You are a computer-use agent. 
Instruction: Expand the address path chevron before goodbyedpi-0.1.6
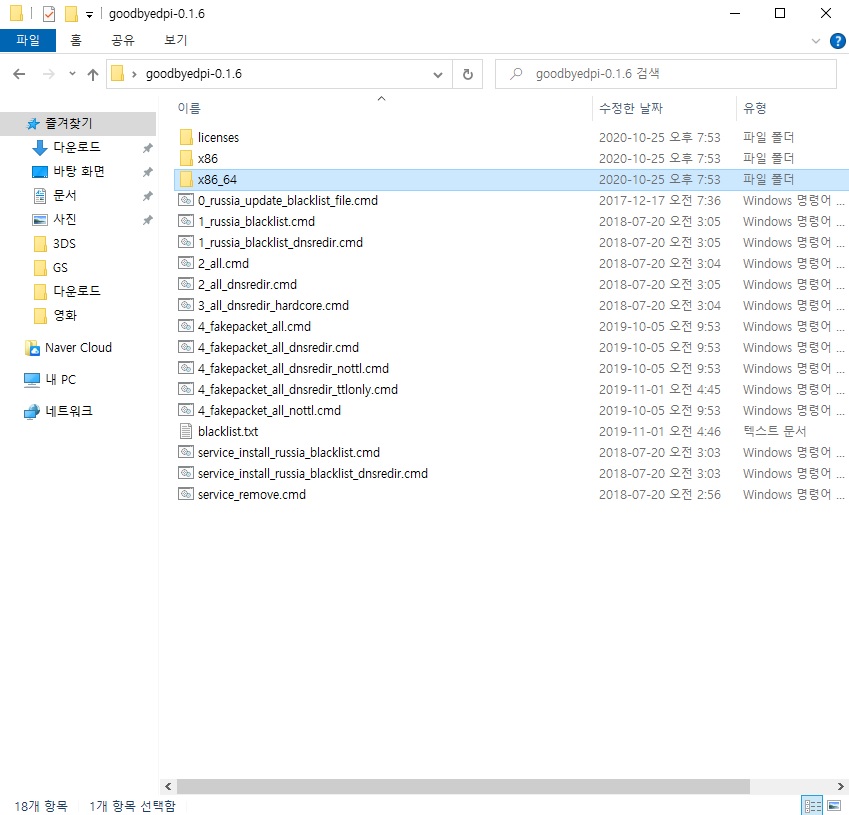click(x=134, y=74)
